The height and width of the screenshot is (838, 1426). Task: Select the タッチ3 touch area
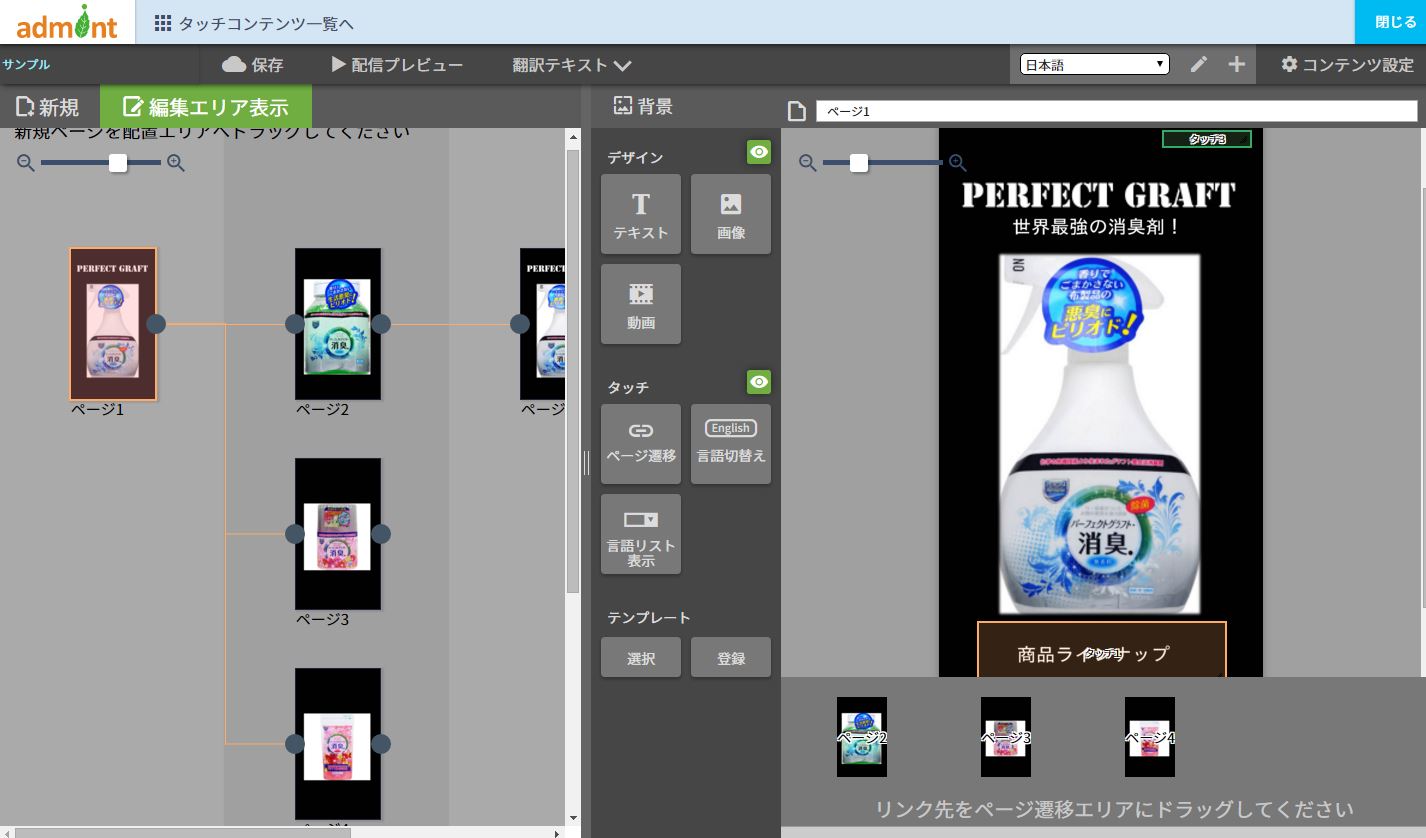pos(1207,139)
